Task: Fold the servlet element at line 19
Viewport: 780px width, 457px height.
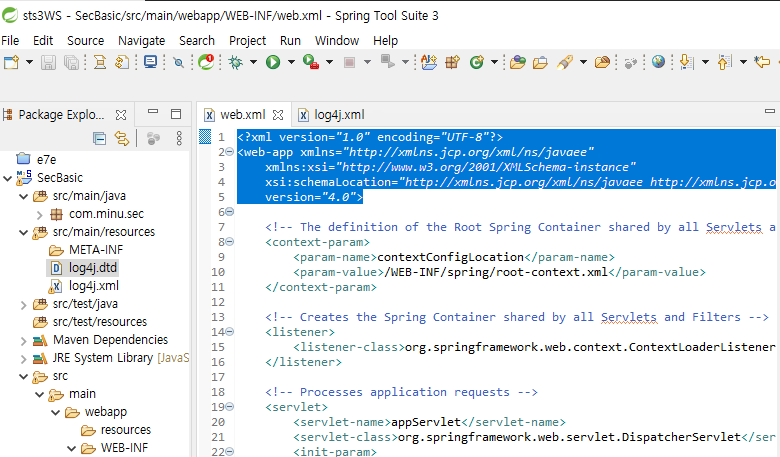Action: pyautogui.click(x=230, y=407)
